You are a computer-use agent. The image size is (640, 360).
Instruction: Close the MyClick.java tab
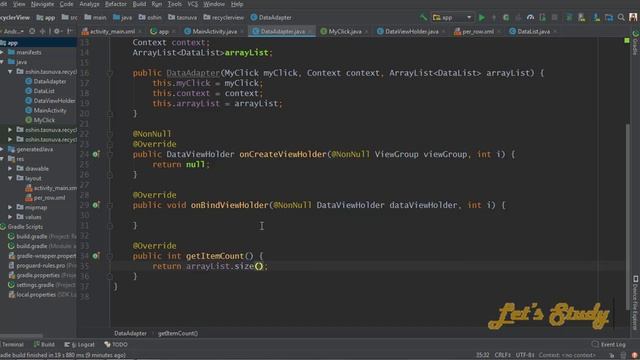367,31
